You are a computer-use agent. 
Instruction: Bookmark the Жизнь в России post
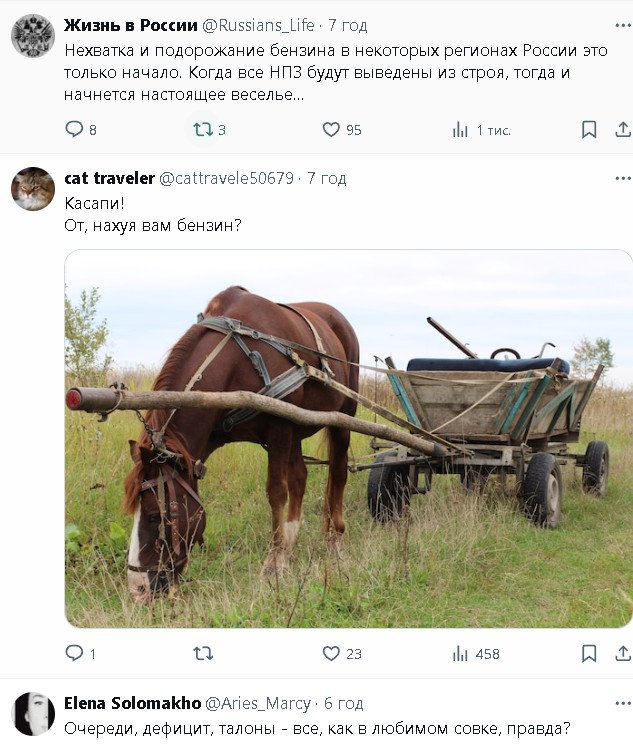(589, 129)
